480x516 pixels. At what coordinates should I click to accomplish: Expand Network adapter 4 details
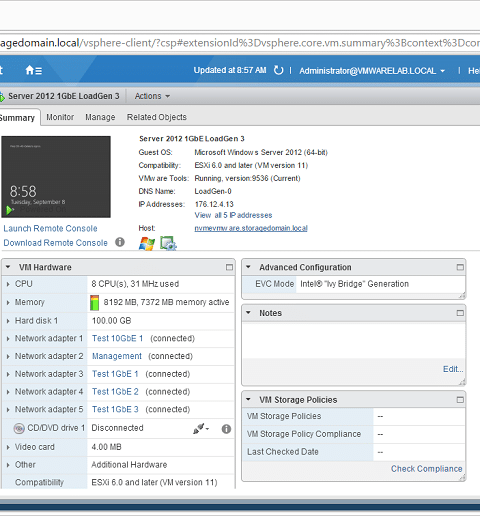[x=8, y=392]
